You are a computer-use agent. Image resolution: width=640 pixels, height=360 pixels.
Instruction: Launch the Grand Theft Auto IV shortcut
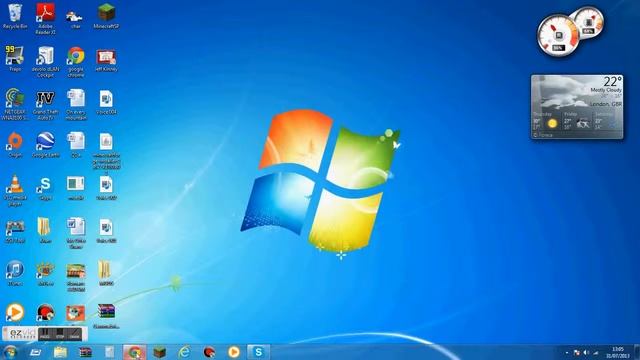click(45, 104)
